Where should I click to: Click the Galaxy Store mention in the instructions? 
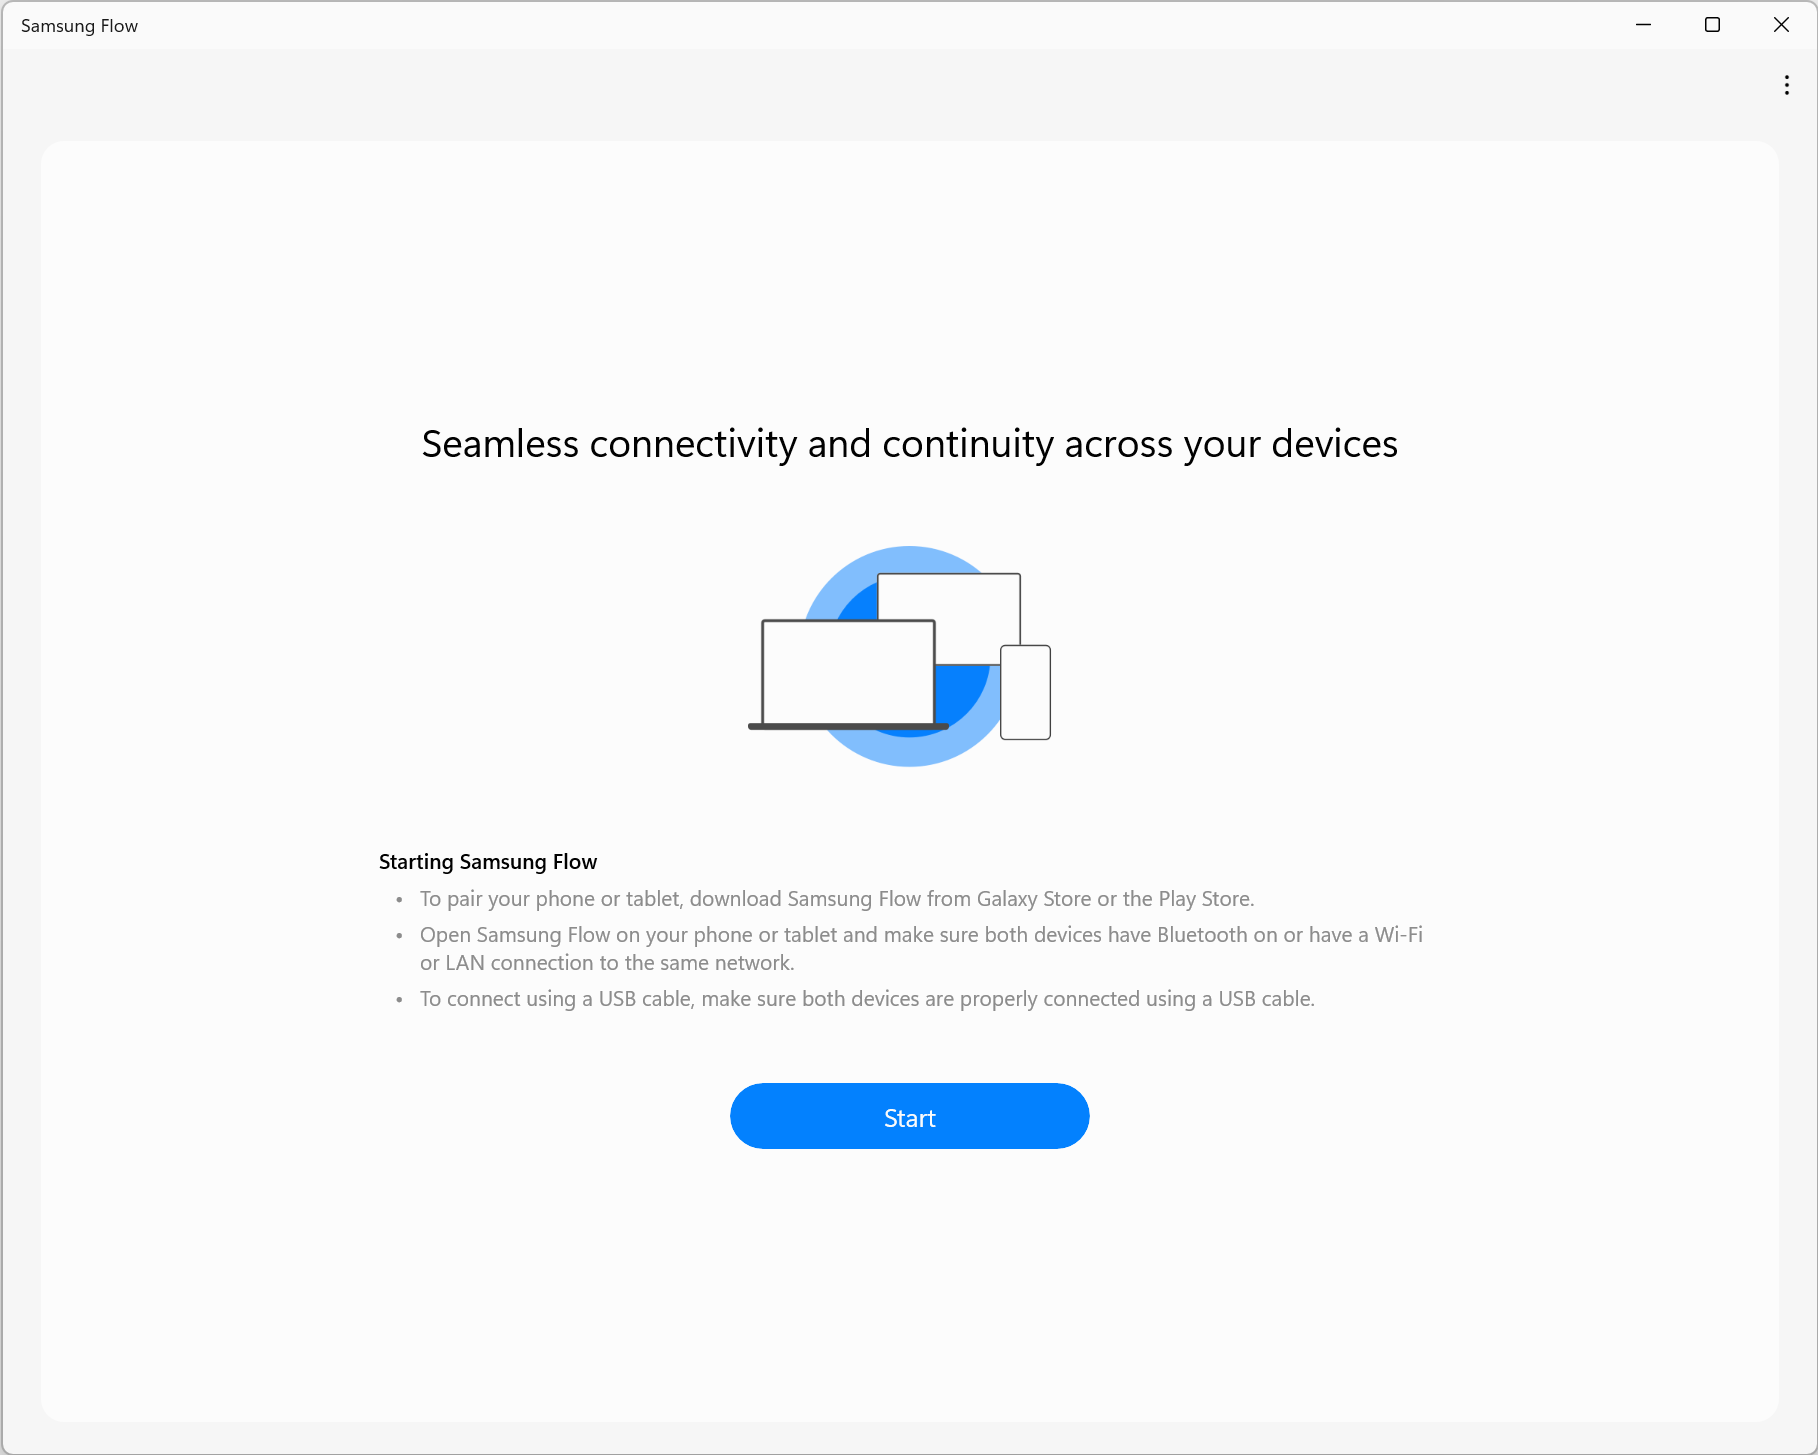click(1034, 899)
